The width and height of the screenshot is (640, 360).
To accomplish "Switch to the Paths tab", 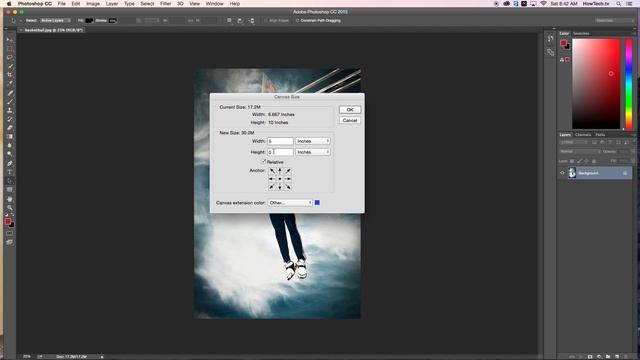I will click(600, 135).
